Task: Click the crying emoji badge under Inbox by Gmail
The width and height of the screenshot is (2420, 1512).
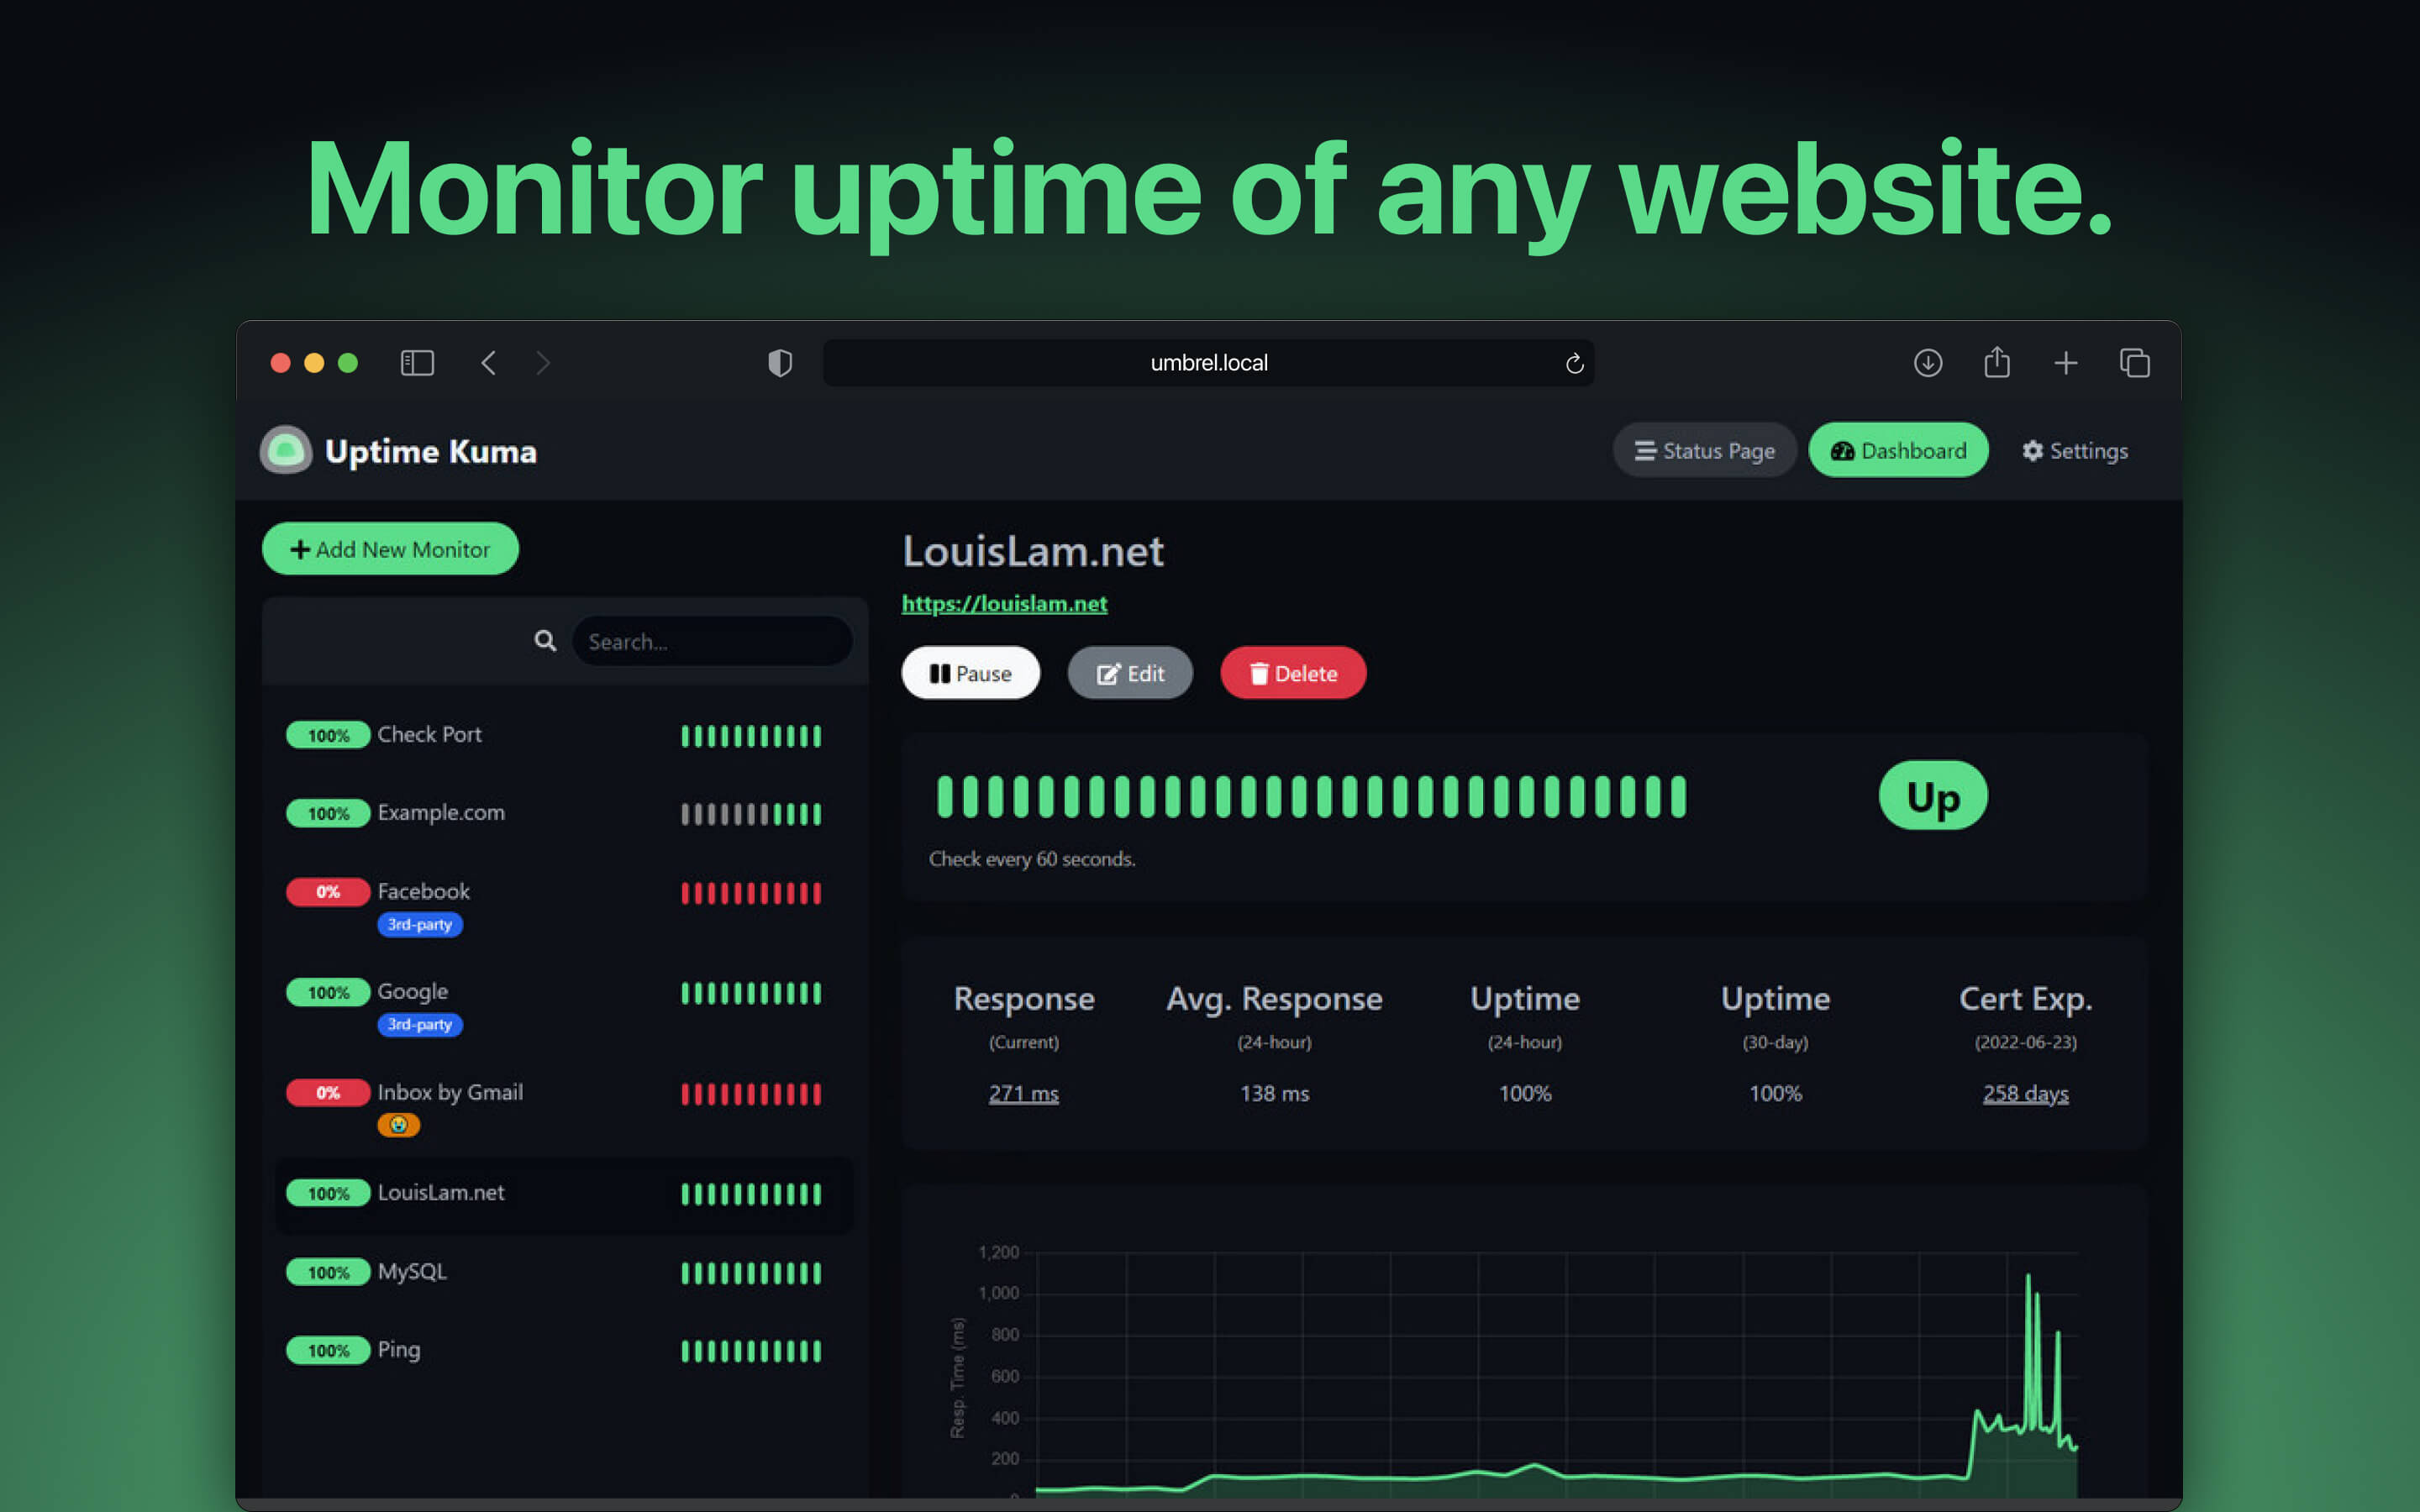Action: click(x=398, y=1124)
